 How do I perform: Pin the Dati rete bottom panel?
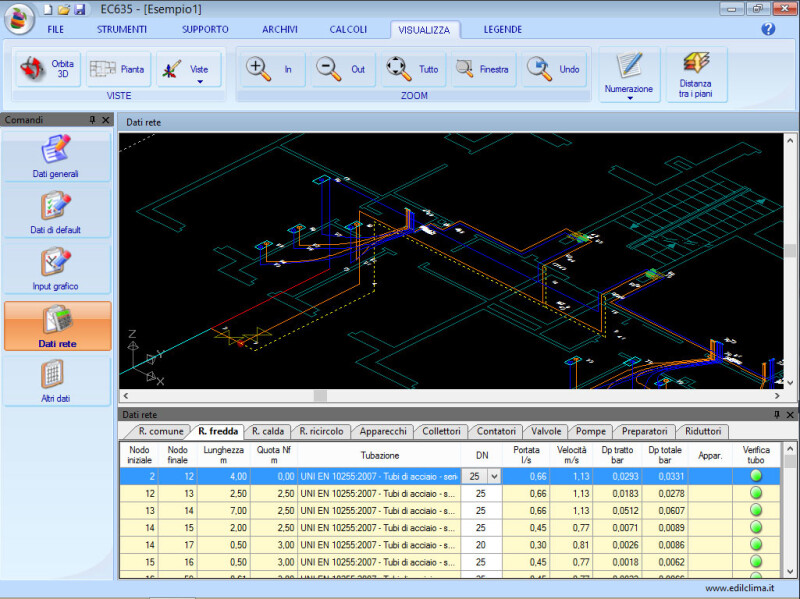(x=777, y=415)
